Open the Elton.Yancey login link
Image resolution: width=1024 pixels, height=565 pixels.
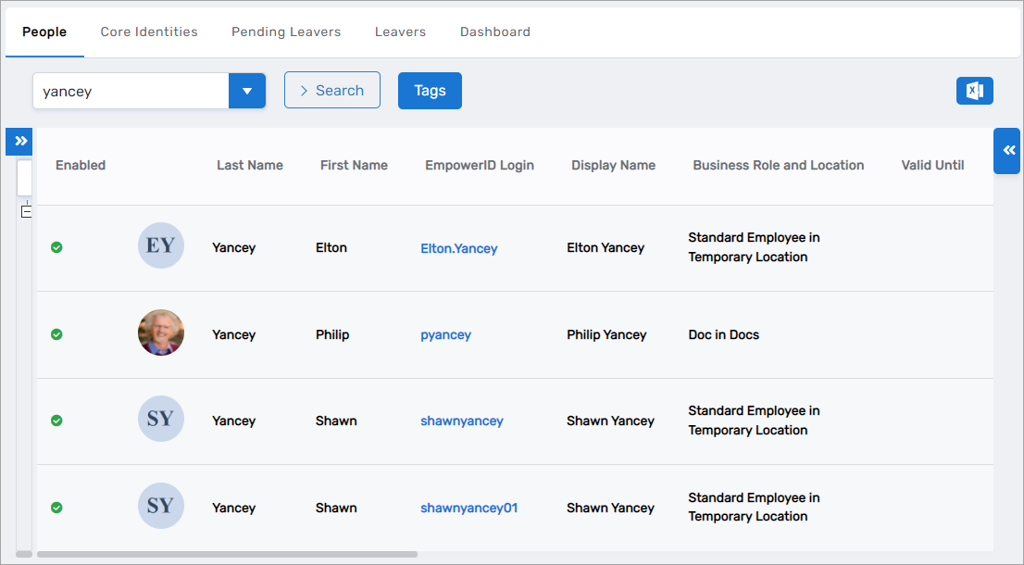pos(459,248)
